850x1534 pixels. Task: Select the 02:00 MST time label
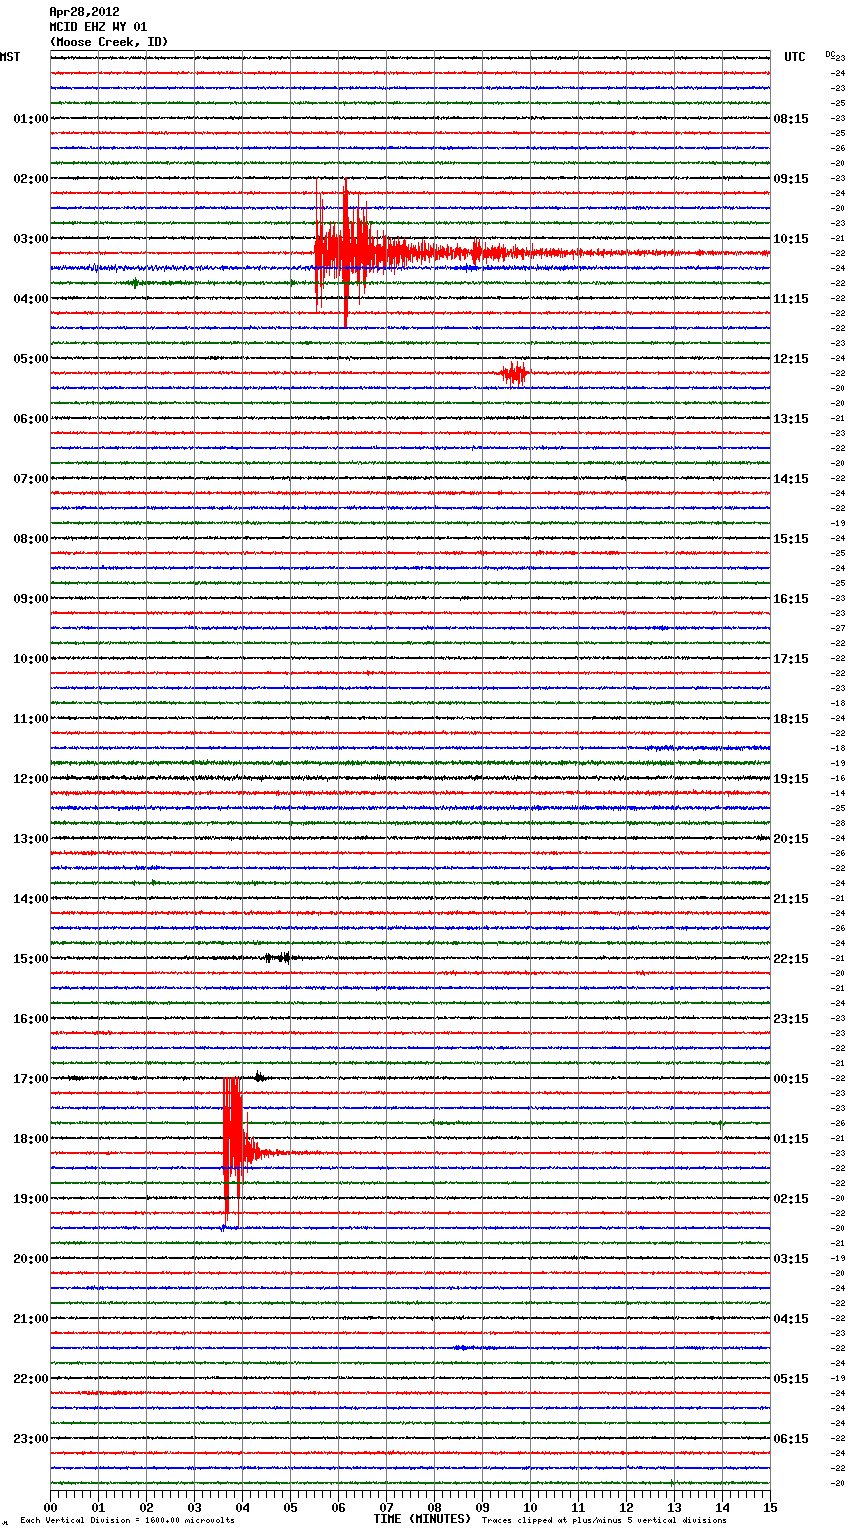(x=31, y=179)
